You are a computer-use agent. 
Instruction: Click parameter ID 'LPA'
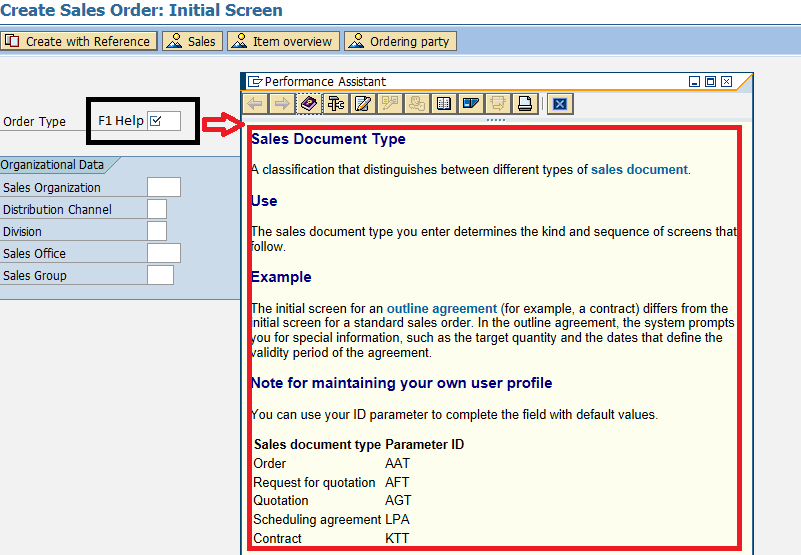click(x=397, y=519)
